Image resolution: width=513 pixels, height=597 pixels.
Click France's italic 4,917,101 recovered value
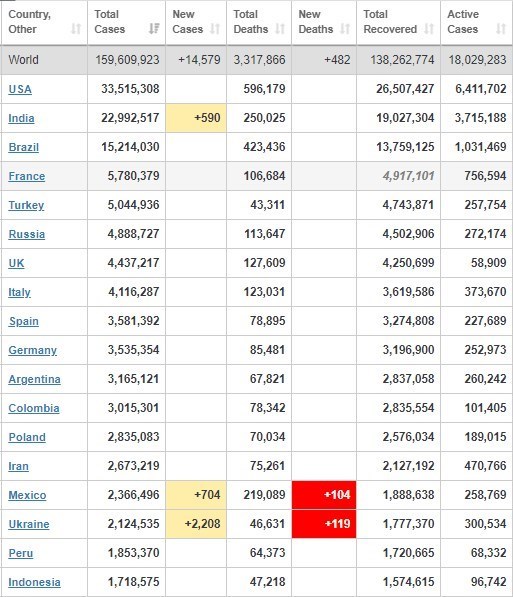click(x=409, y=176)
